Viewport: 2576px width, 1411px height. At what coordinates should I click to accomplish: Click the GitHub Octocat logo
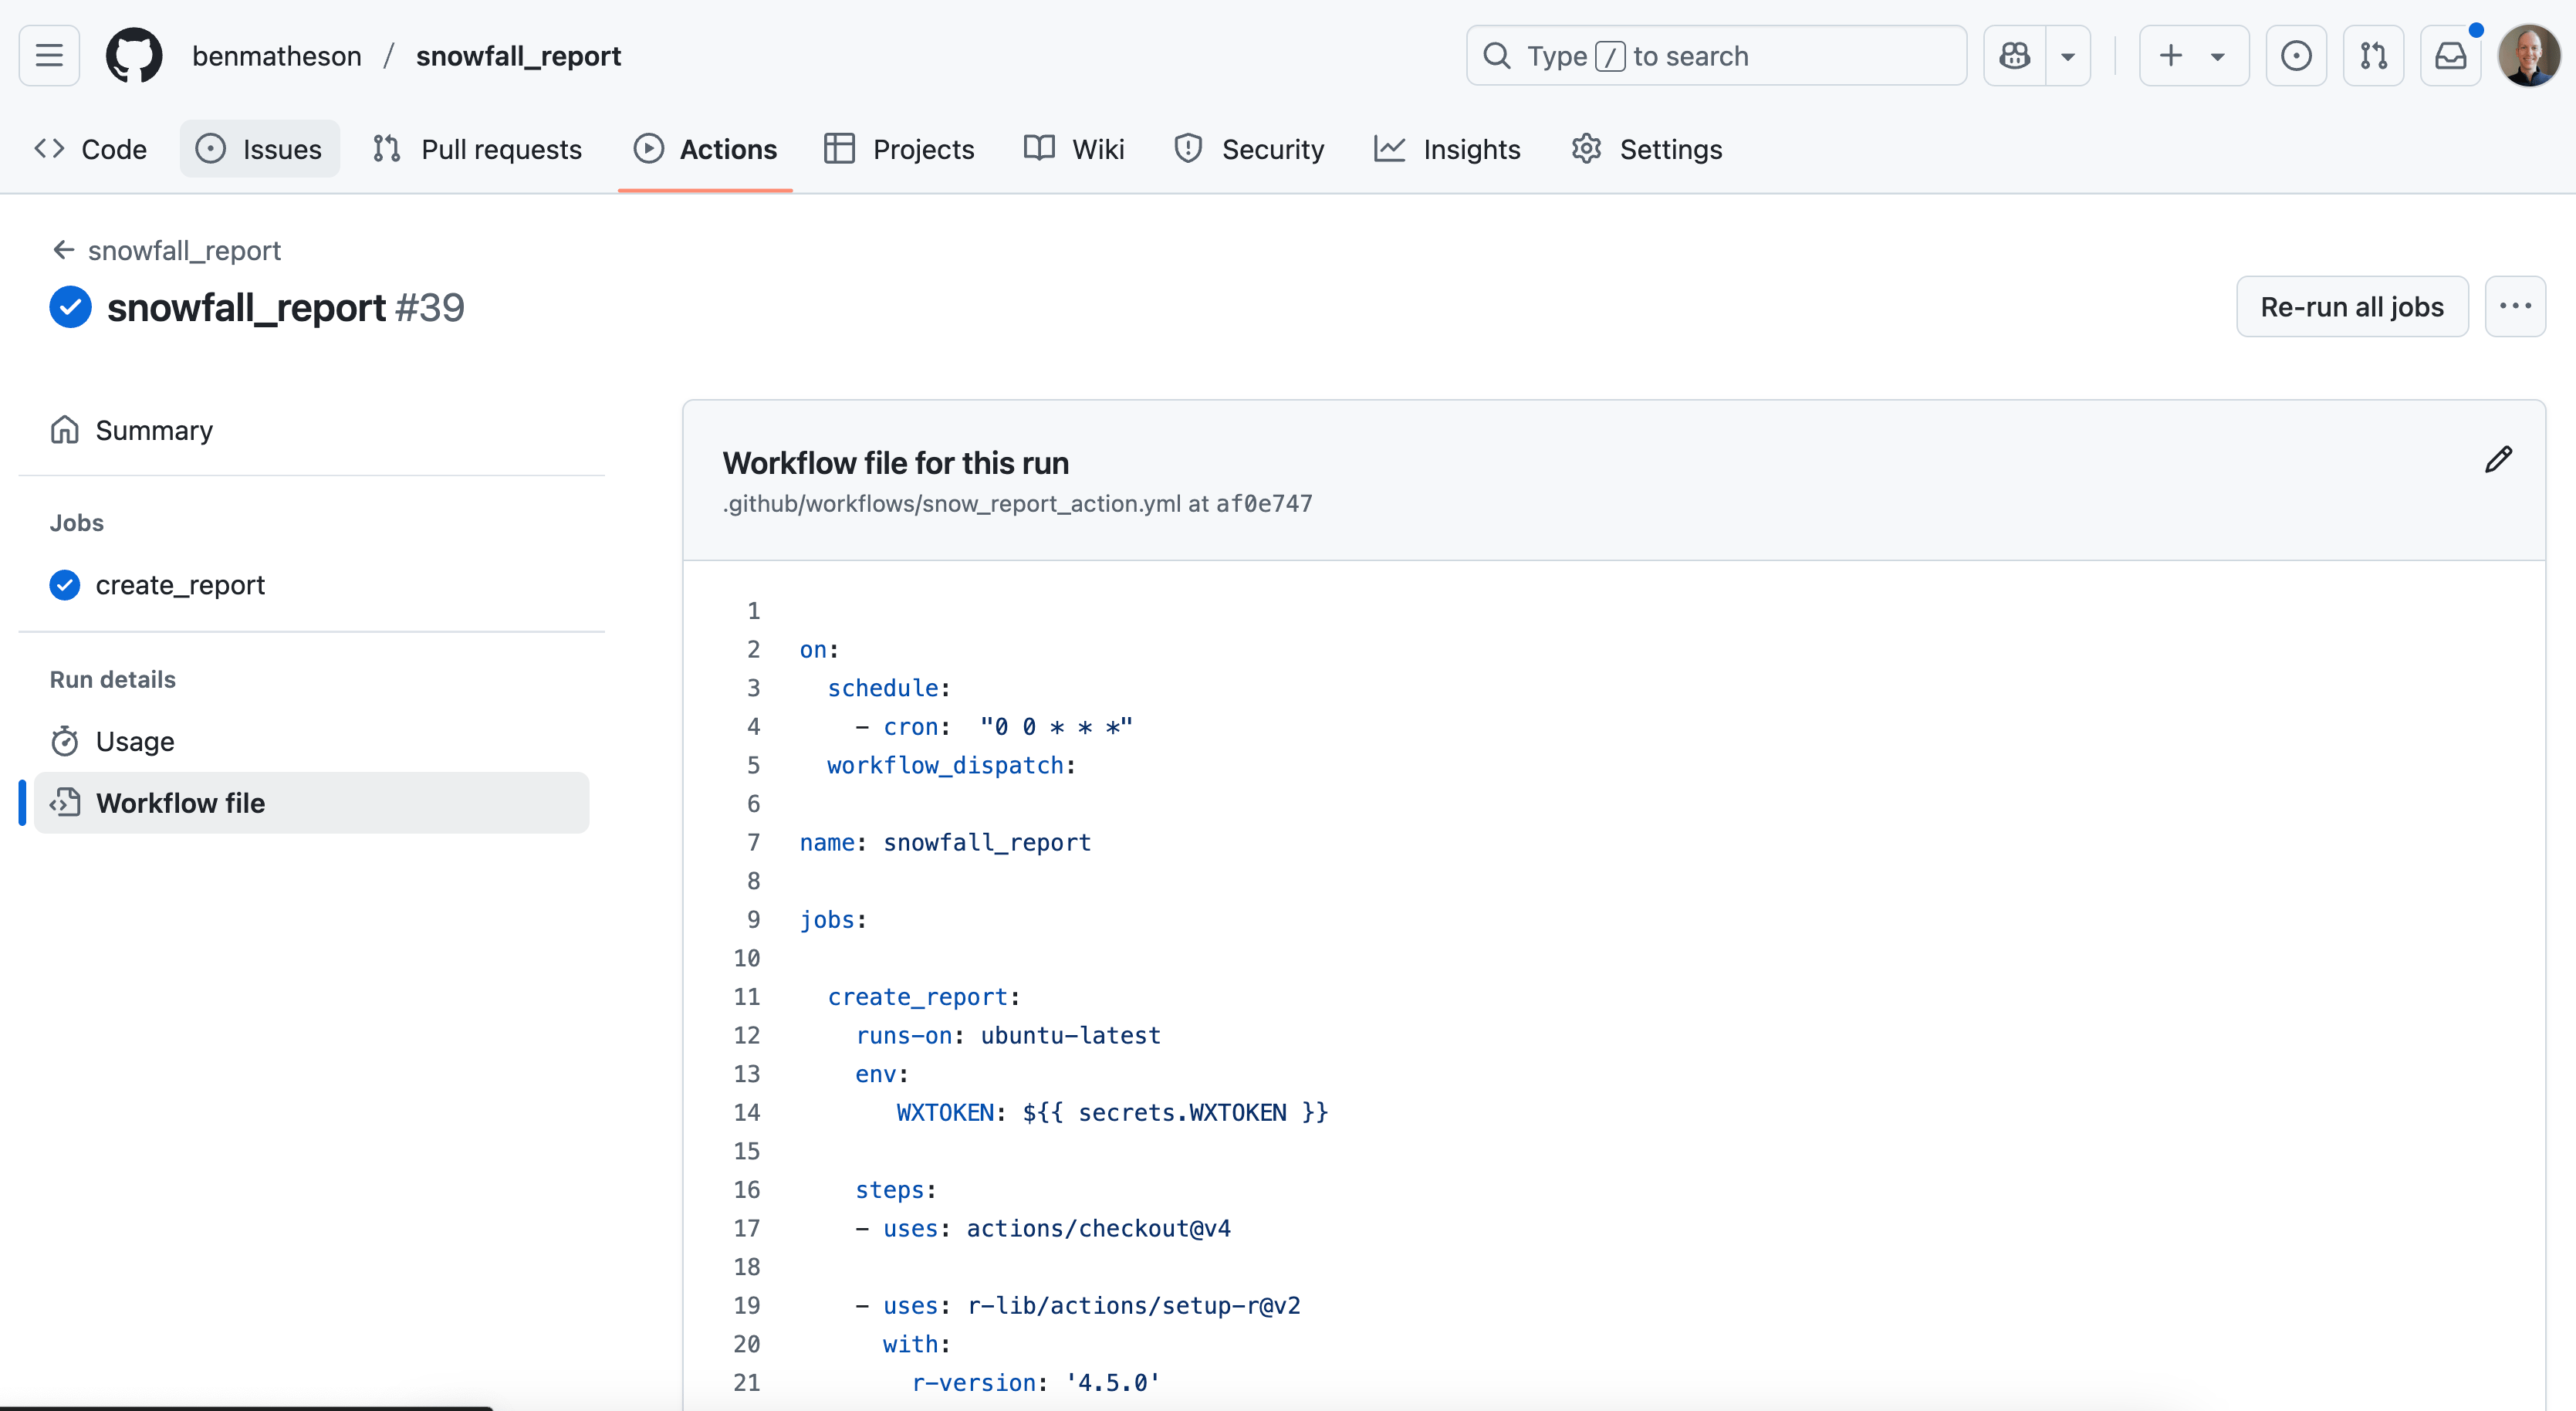[134, 56]
